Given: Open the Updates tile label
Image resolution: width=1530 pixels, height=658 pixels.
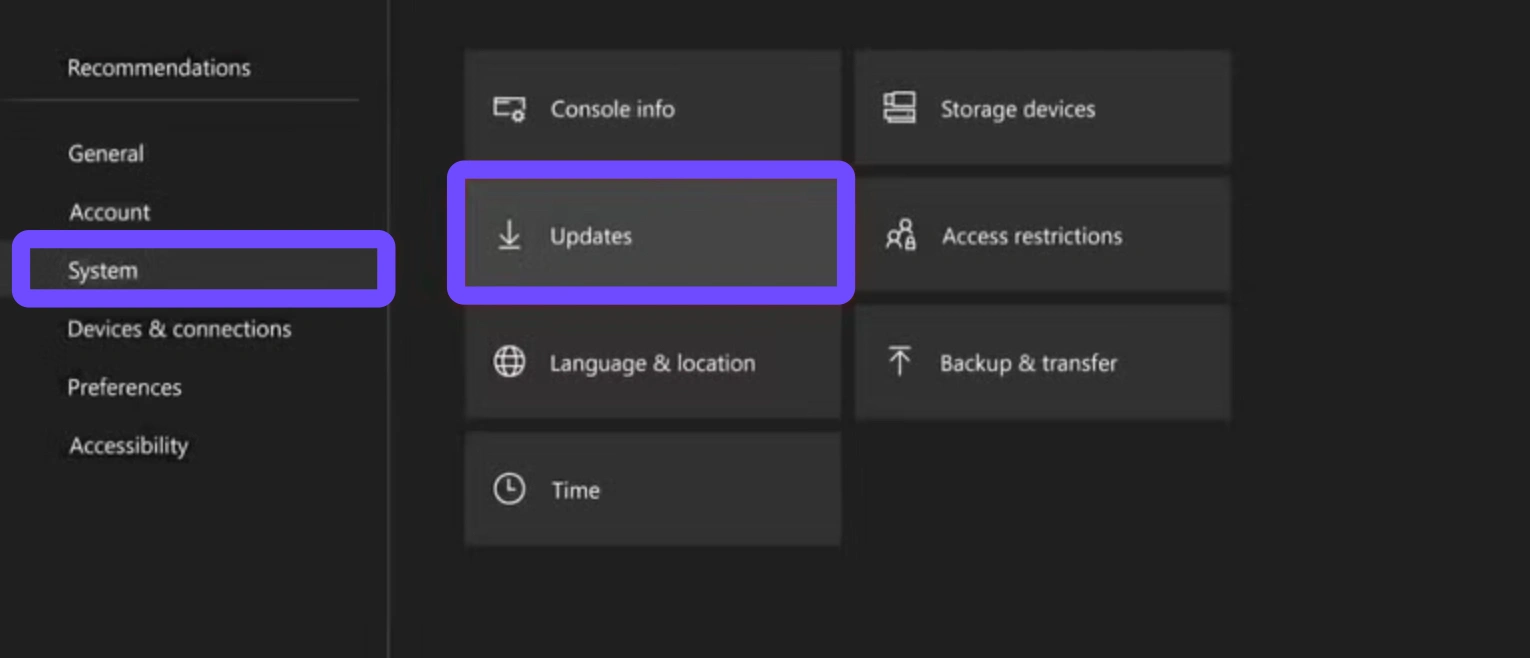Looking at the screenshot, I should [591, 236].
